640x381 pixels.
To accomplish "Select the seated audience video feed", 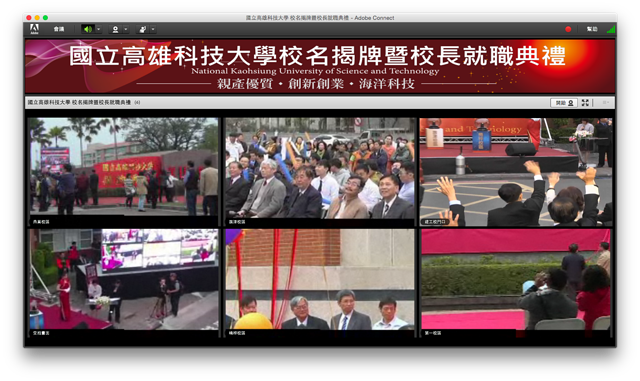I will pyautogui.click(x=320, y=172).
